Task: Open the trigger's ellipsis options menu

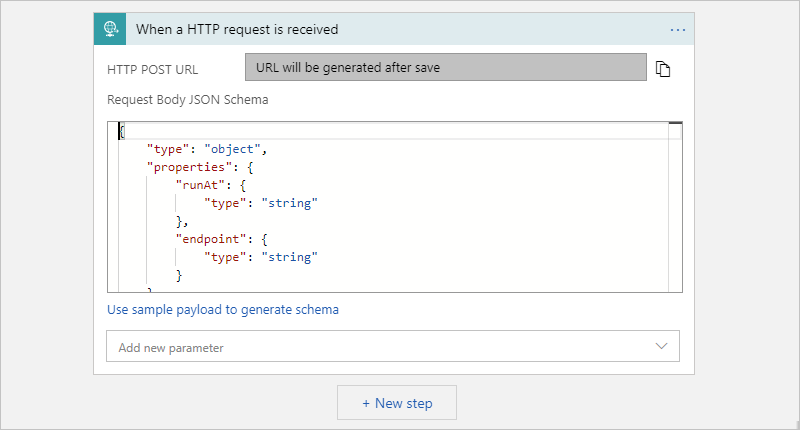Action: 678,29
